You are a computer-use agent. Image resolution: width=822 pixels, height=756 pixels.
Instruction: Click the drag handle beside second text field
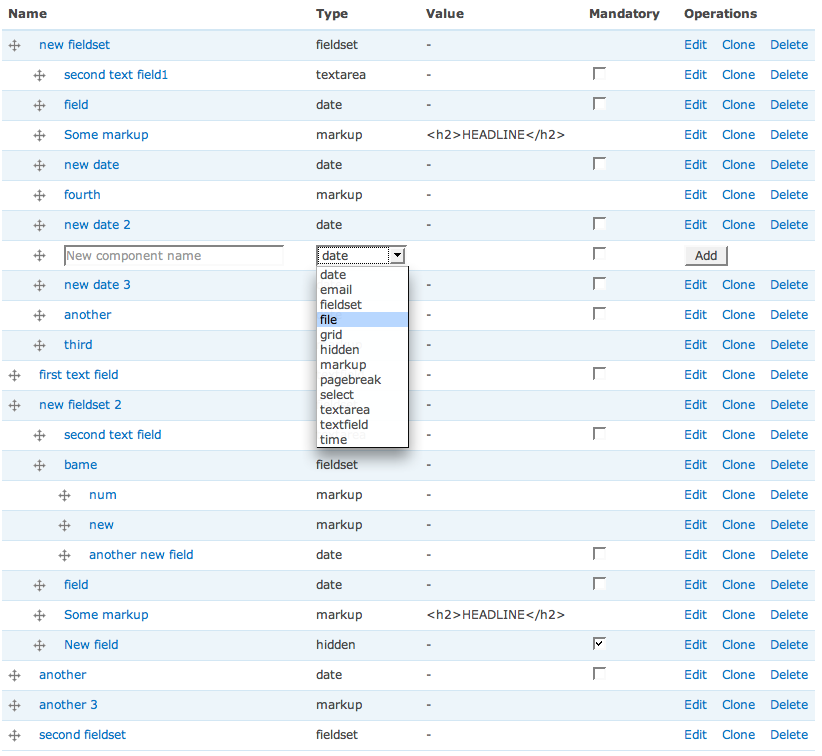tap(39, 435)
